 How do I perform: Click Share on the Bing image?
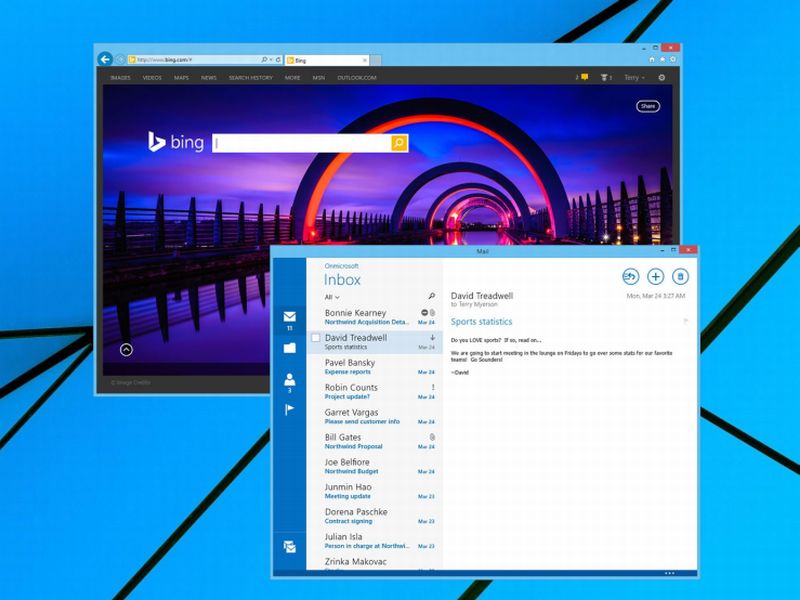click(x=648, y=106)
